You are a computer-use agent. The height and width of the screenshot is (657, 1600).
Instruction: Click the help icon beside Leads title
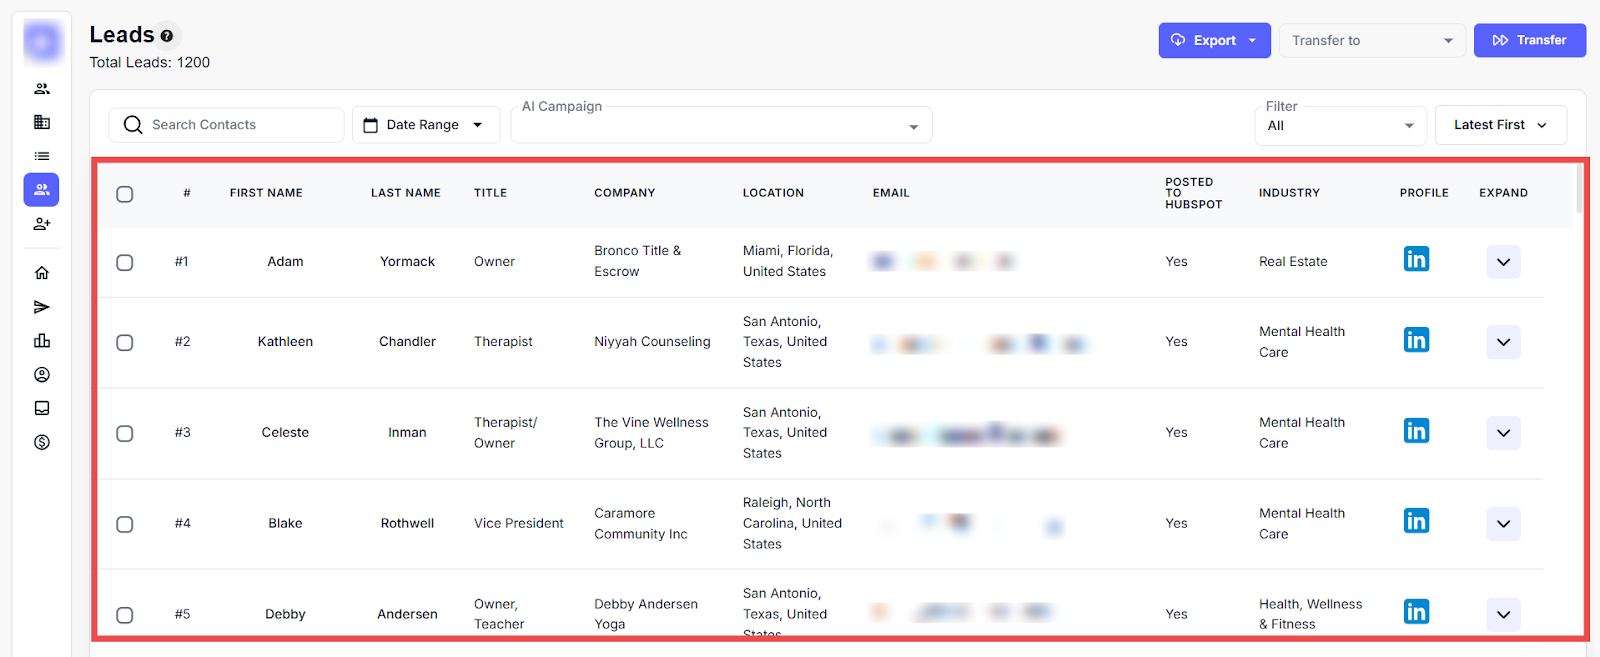(167, 36)
